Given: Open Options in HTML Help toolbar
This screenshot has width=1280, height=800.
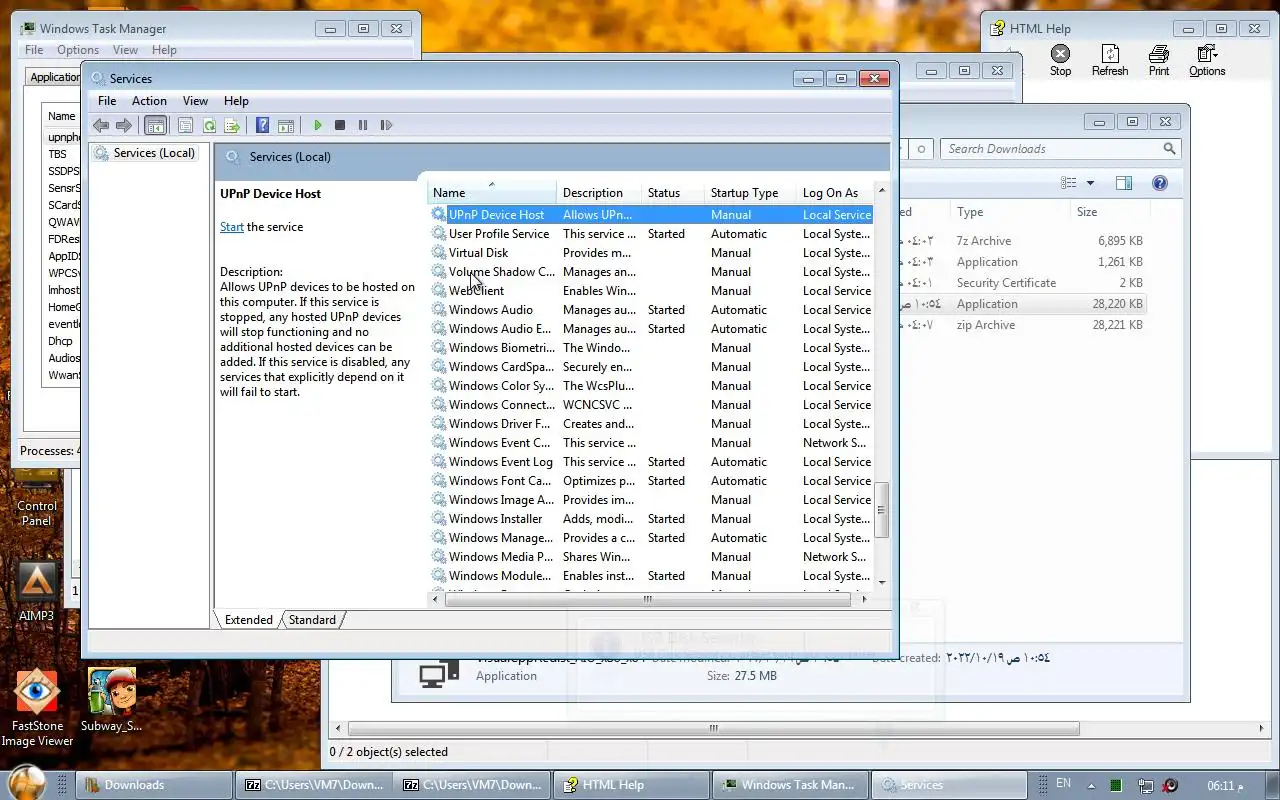Looking at the screenshot, I should 1207,60.
